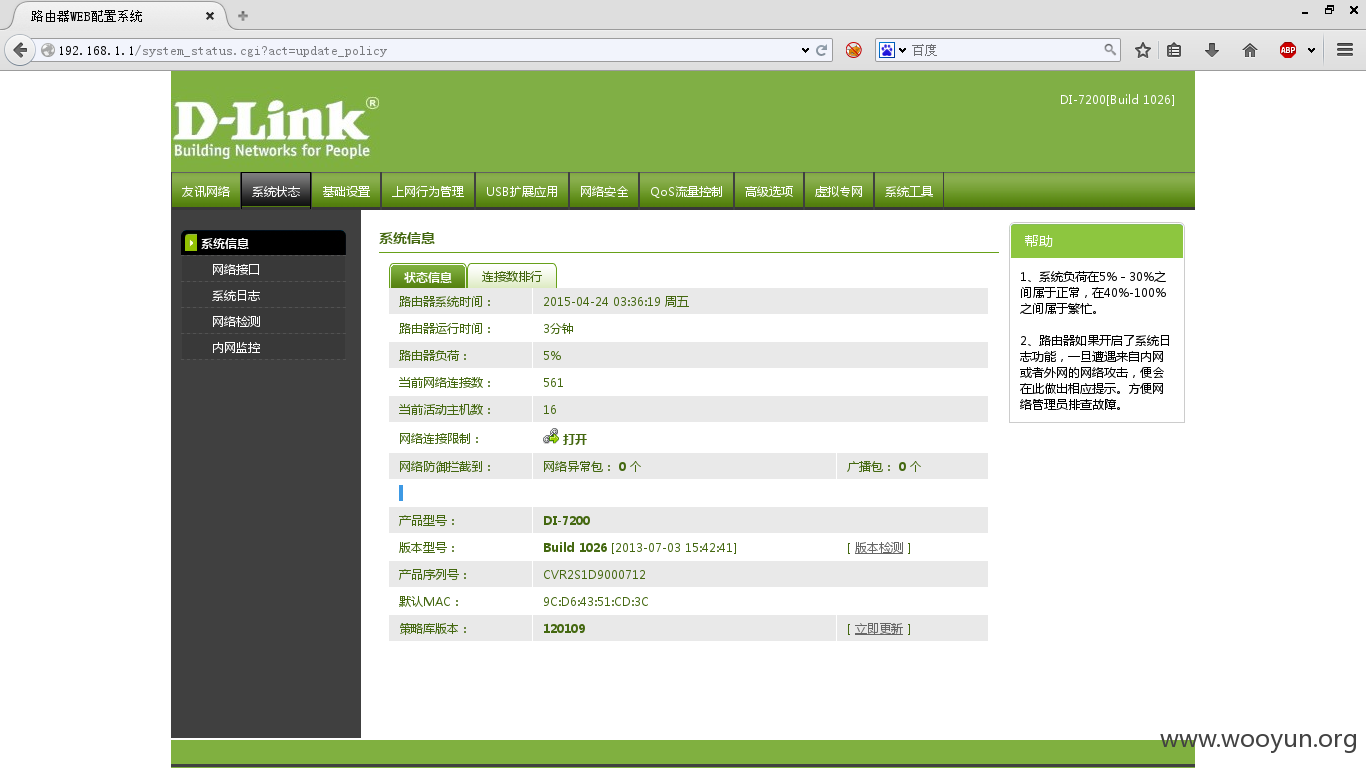
Task: Click the serial number CVR2S1D9000712
Action: pyautogui.click(x=594, y=575)
